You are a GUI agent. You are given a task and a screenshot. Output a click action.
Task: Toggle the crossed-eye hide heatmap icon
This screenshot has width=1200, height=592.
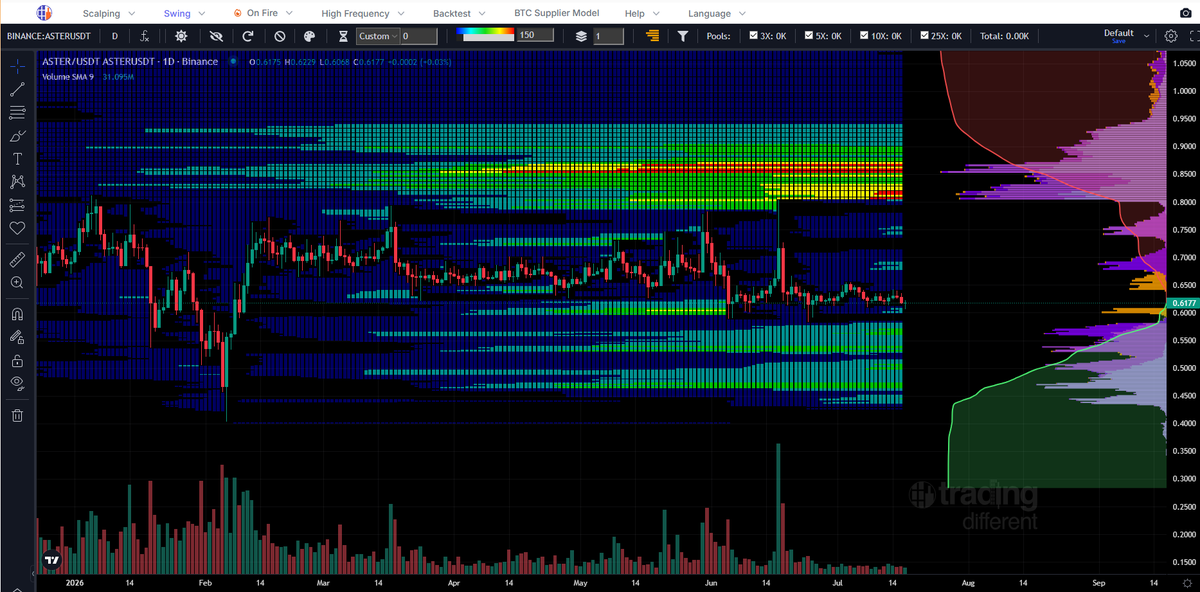click(x=214, y=36)
